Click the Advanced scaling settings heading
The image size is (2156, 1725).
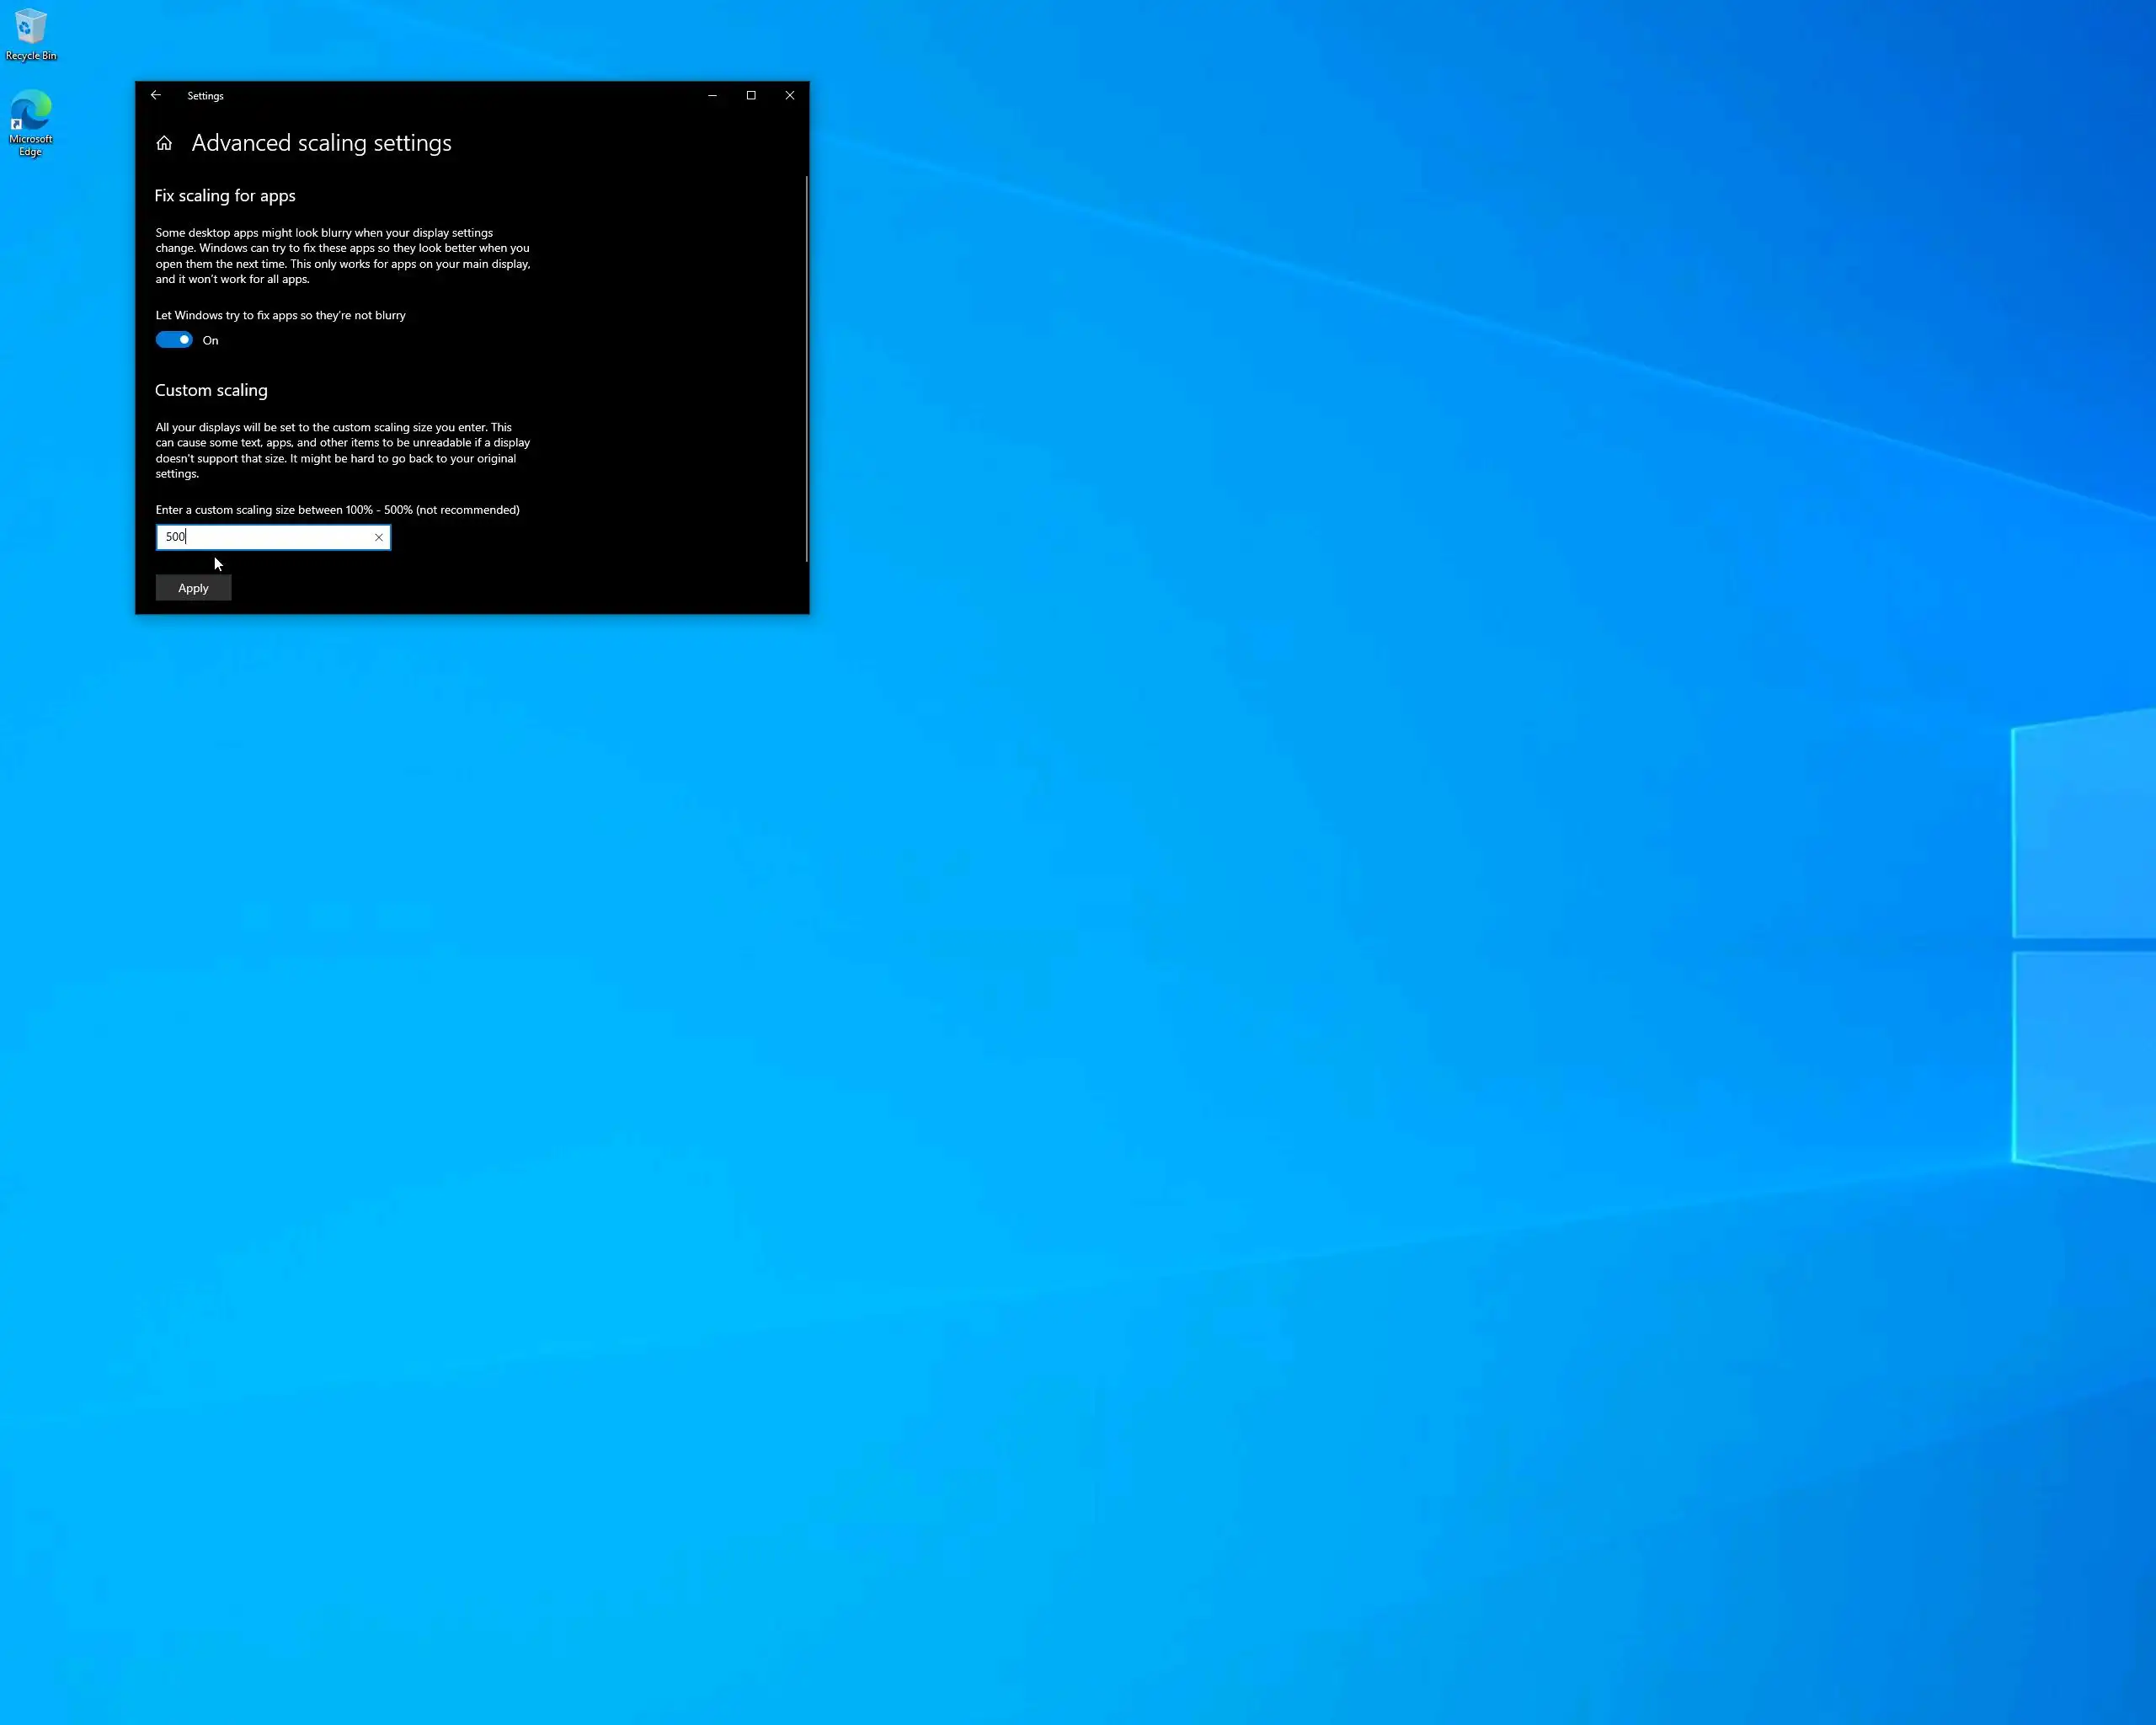[x=321, y=143]
